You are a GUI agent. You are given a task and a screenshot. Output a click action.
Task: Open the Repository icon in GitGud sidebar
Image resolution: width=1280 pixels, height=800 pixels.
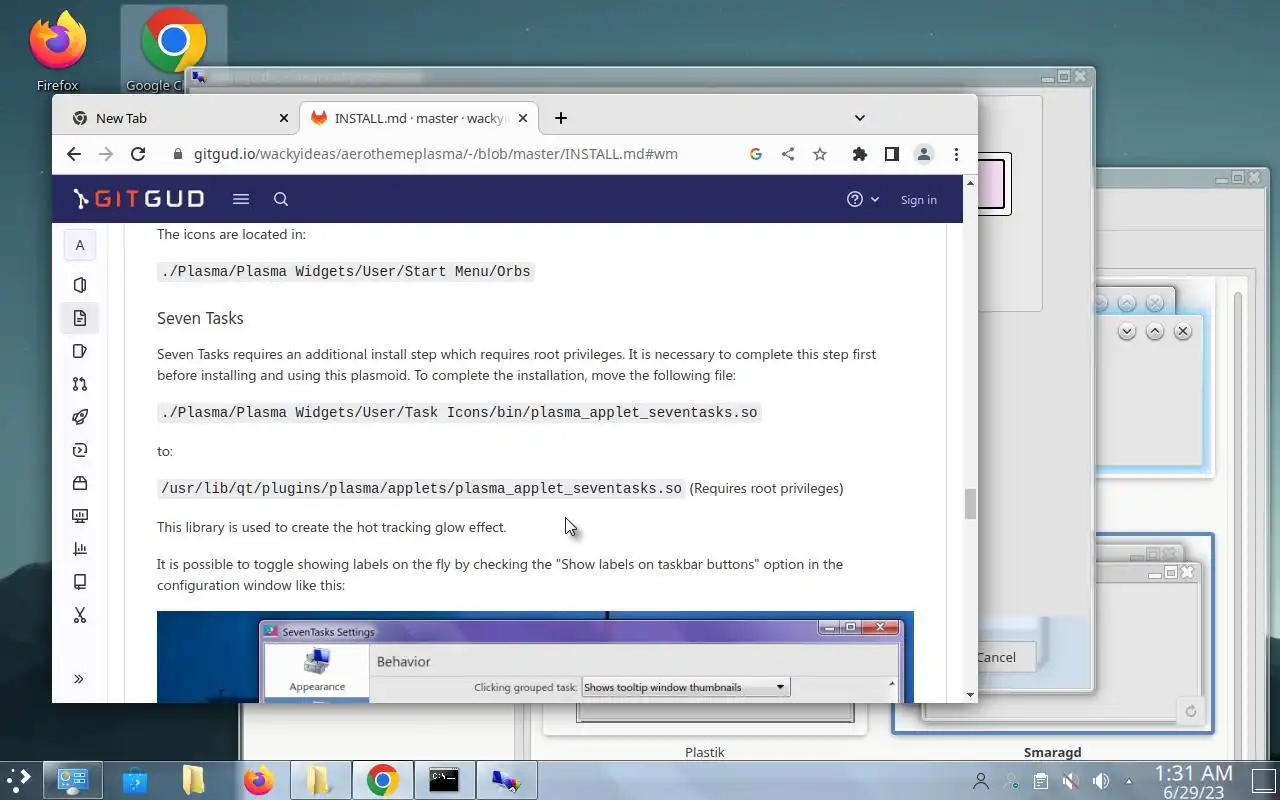[x=80, y=318]
